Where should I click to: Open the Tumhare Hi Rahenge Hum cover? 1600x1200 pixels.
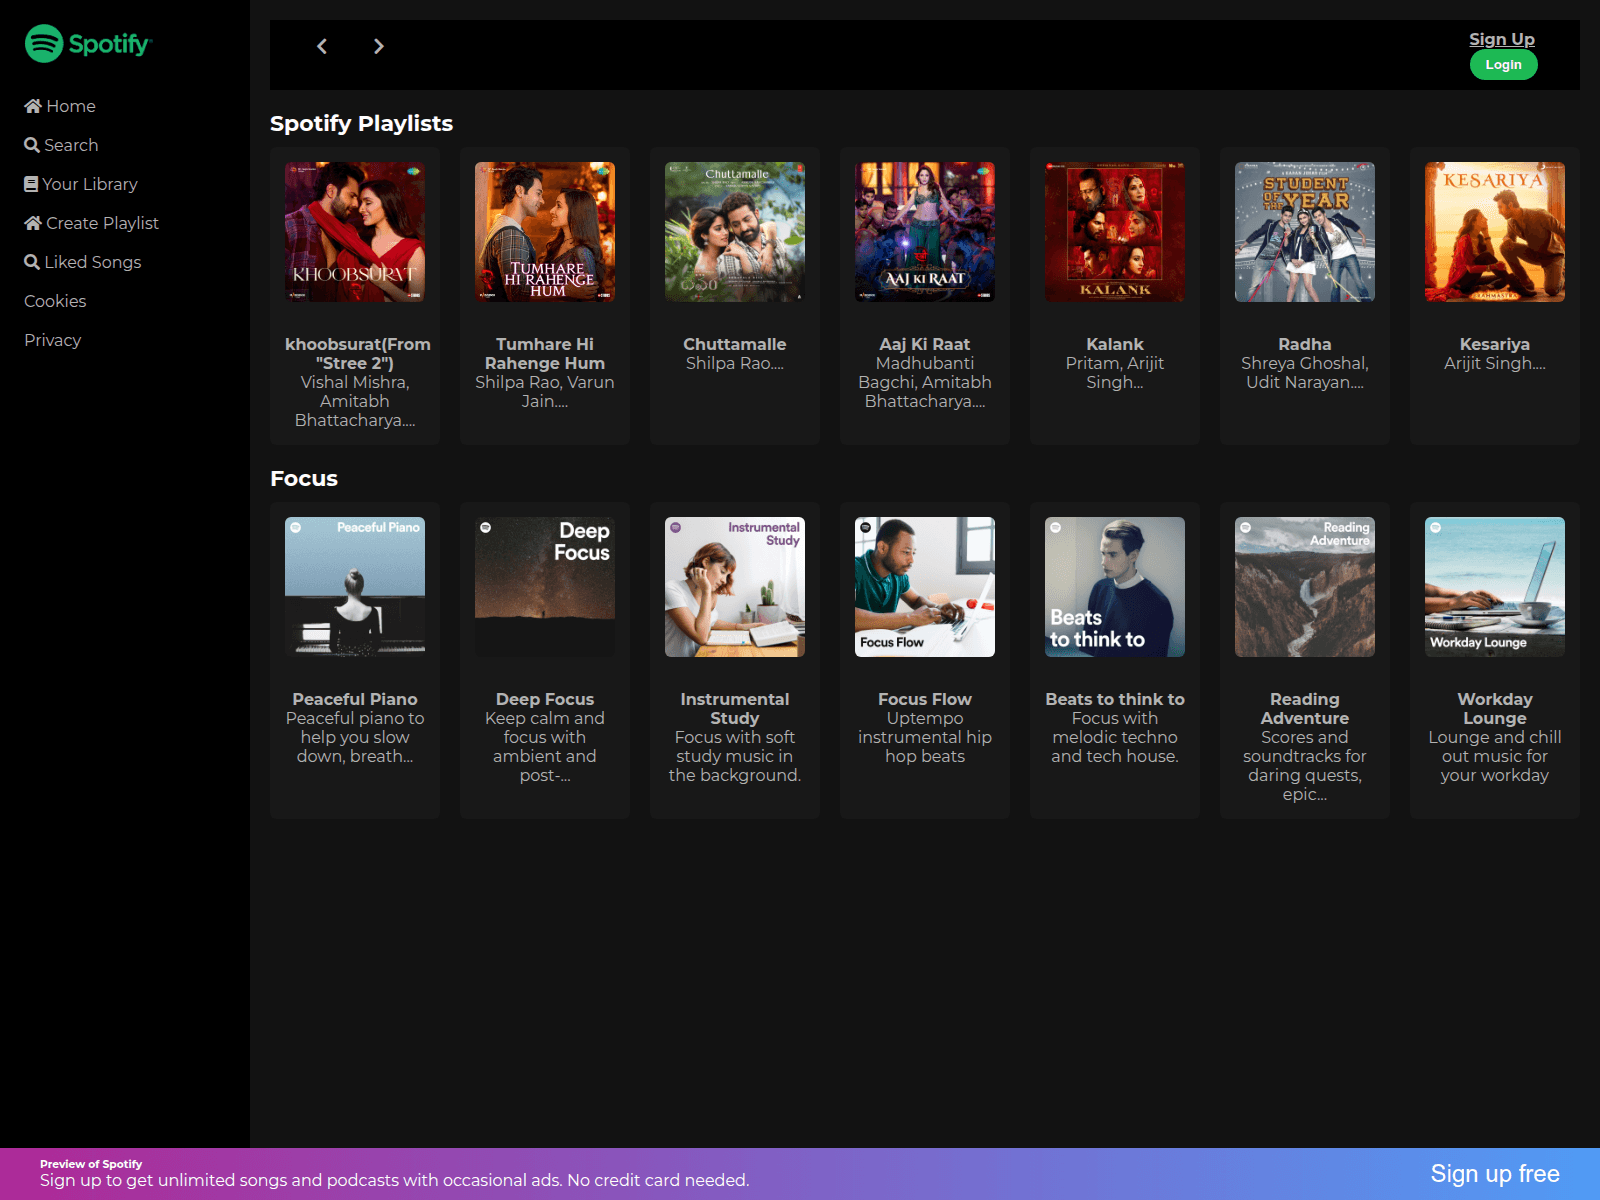click(545, 232)
